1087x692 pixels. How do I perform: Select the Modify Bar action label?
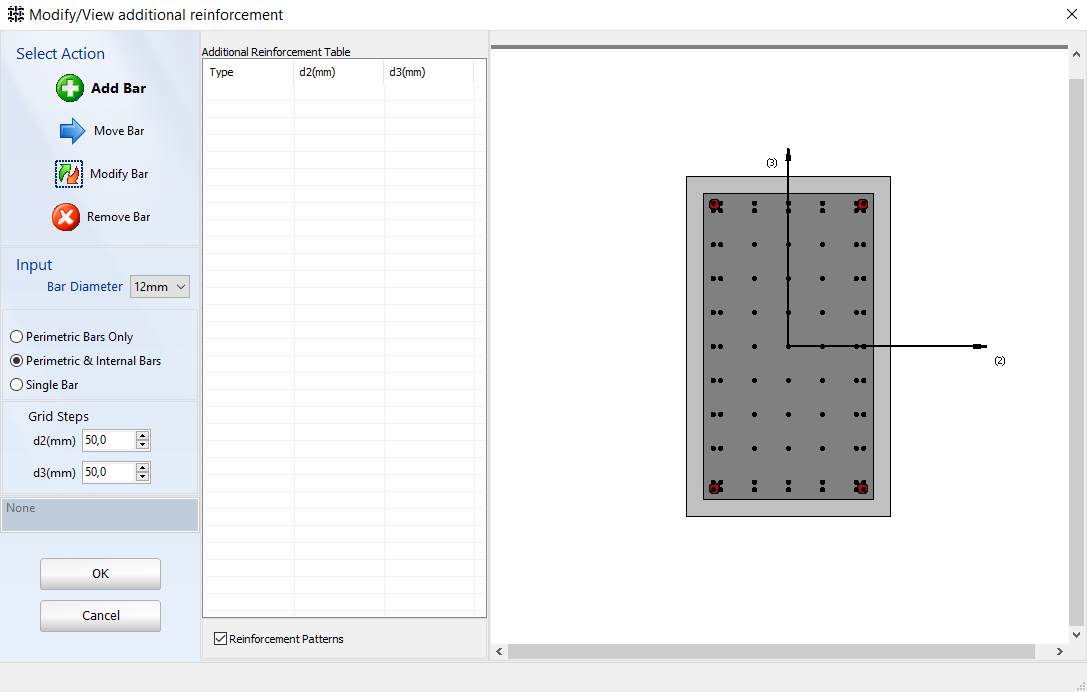pos(119,174)
